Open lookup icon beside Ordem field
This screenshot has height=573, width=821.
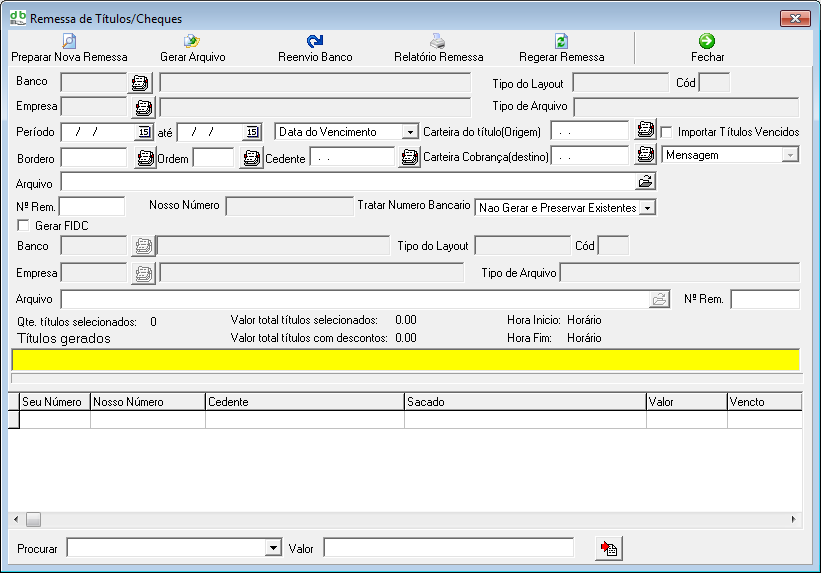(x=251, y=158)
